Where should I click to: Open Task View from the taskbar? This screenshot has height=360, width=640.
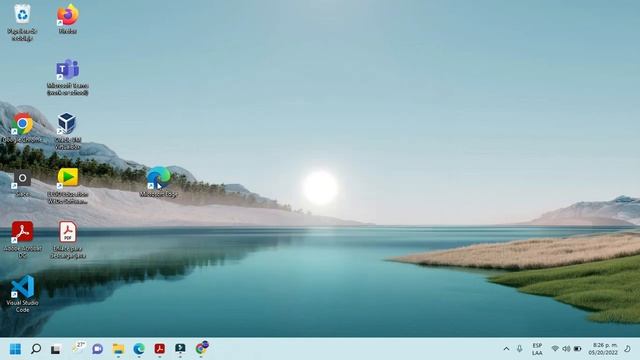point(56,349)
